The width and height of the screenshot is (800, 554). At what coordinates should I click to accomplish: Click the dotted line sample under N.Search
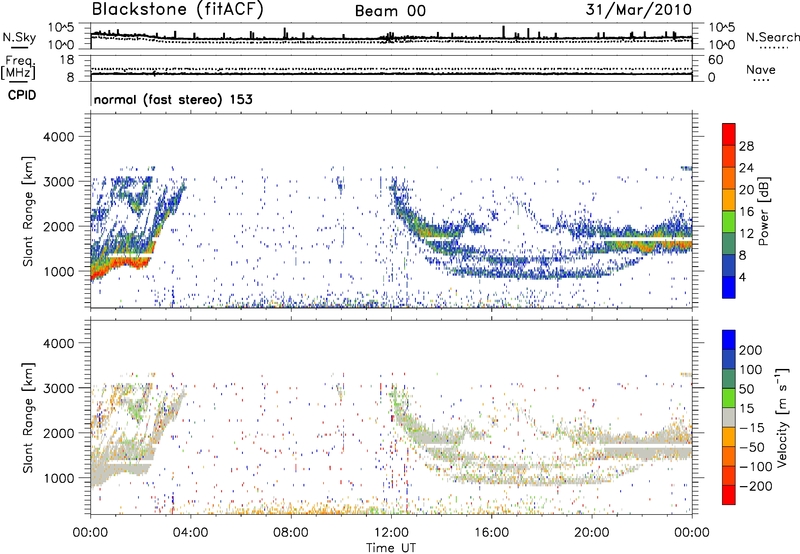[x=774, y=48]
